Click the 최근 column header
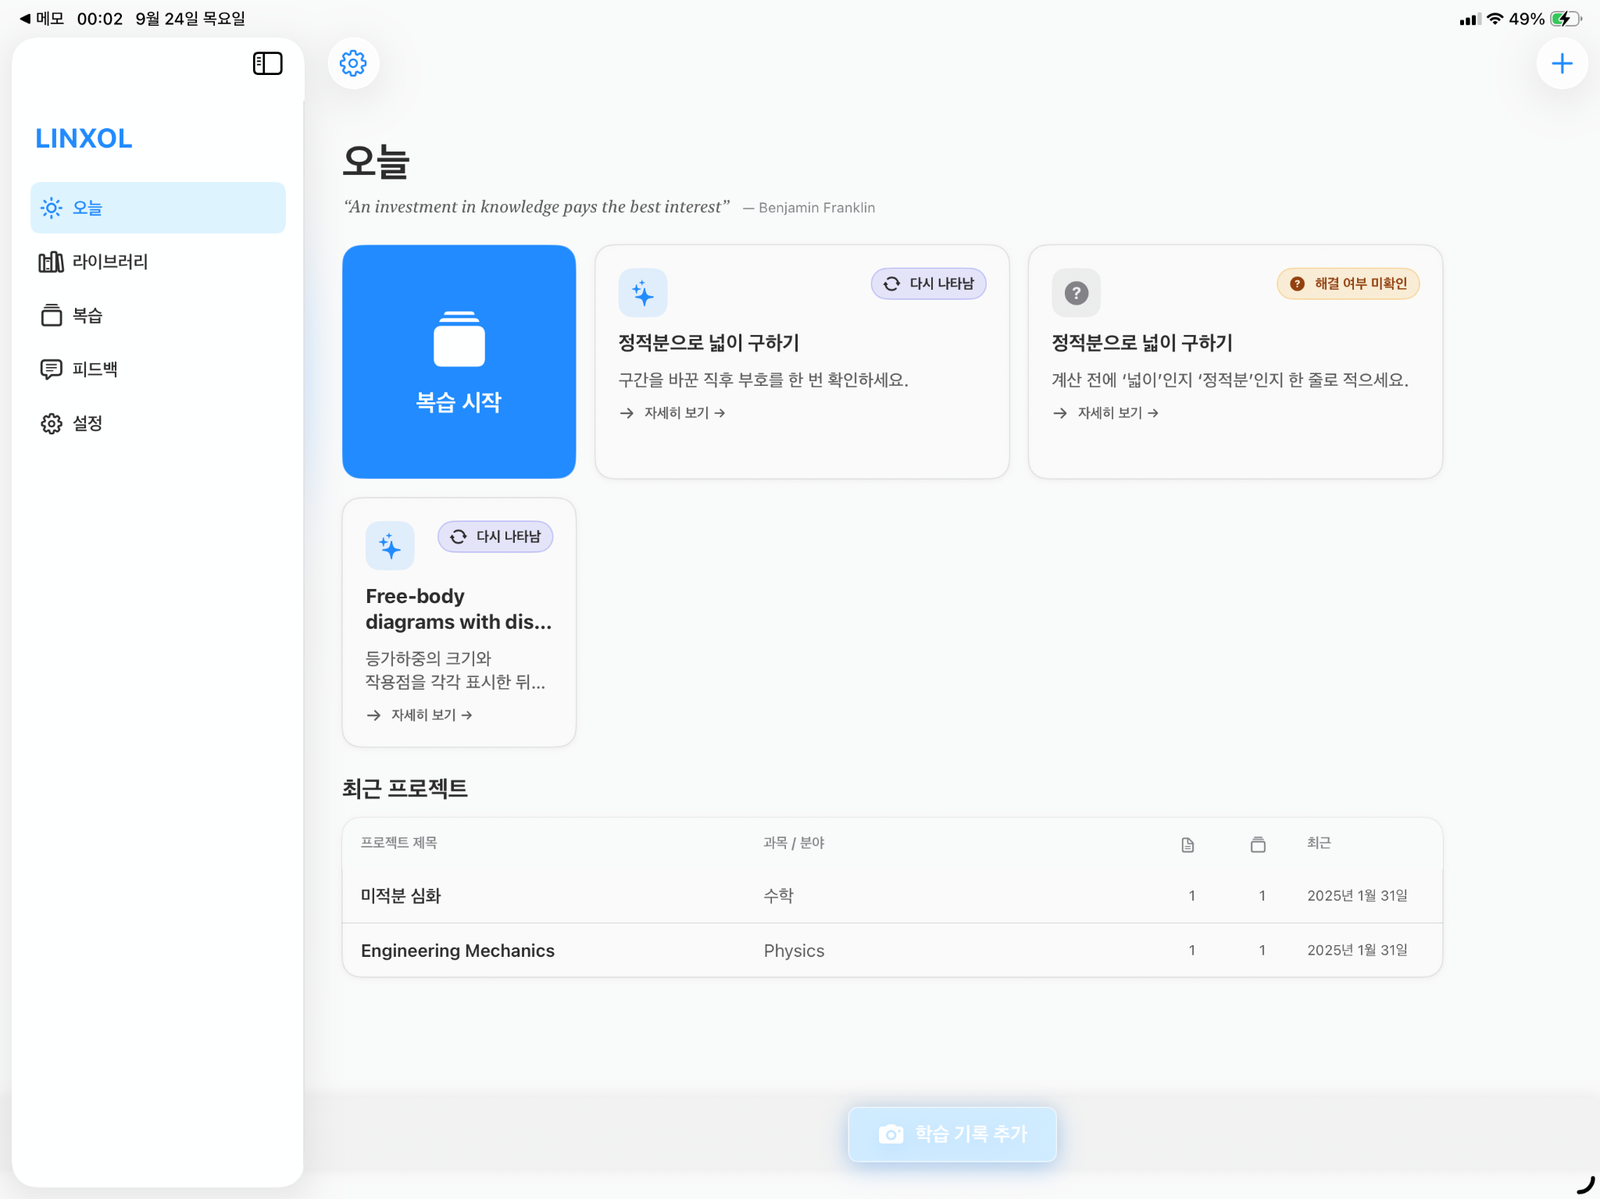Viewport: 1600px width, 1199px height. click(x=1319, y=843)
